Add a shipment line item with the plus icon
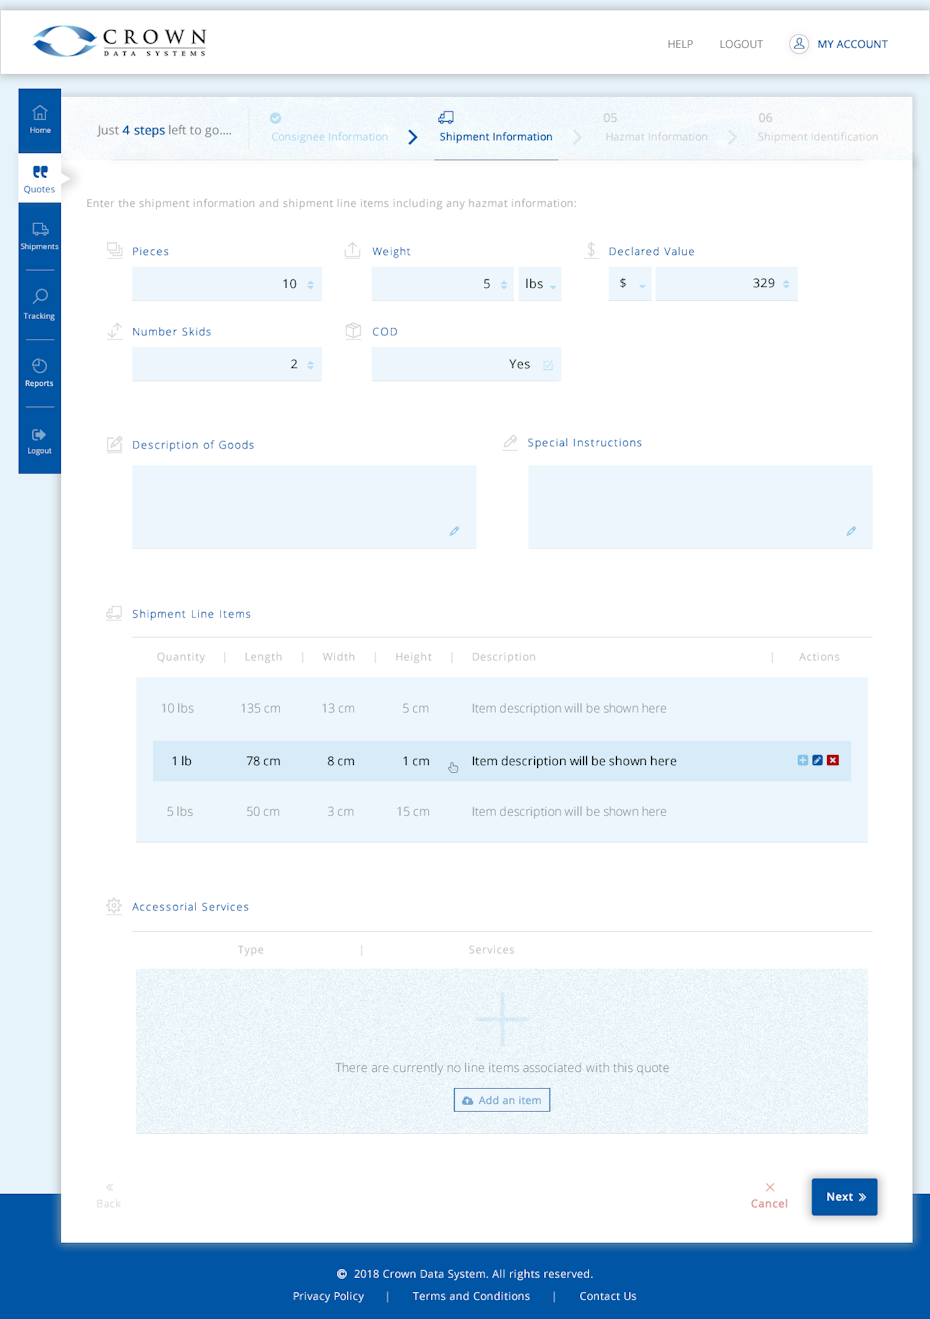This screenshot has width=930, height=1319. coord(802,760)
